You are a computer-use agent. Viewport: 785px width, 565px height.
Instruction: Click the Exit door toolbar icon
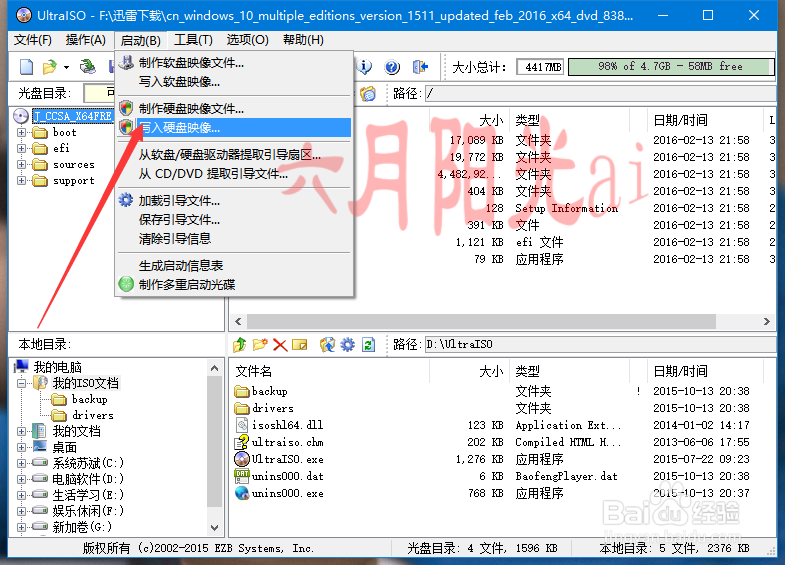point(420,67)
